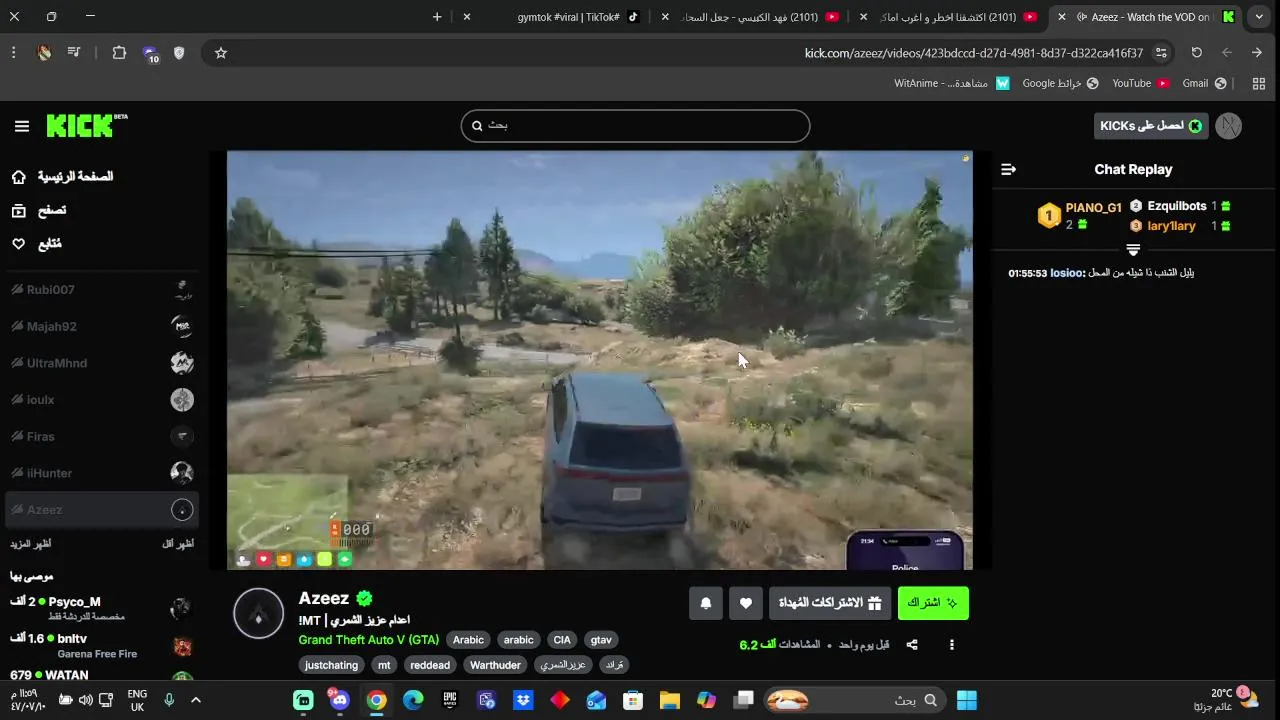1280x720 pixels.
Task: Open Microsoft Edge from taskbar
Action: [413, 700]
